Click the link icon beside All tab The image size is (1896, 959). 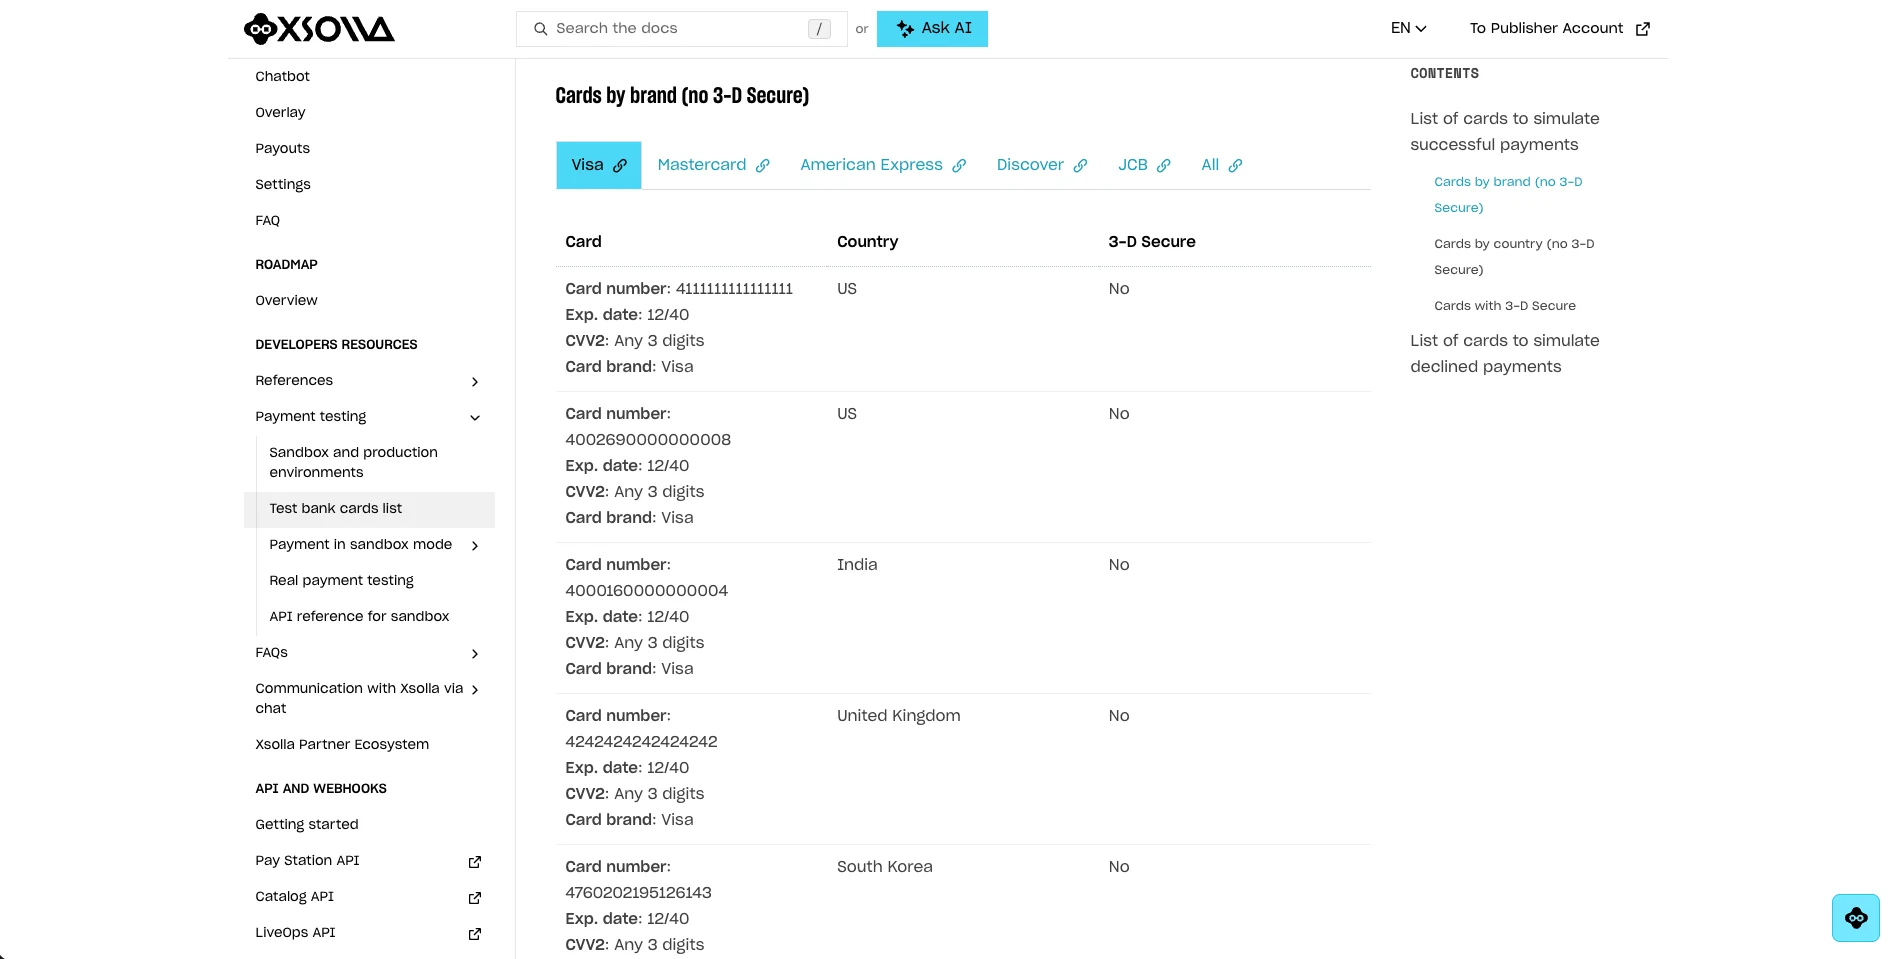(1236, 166)
